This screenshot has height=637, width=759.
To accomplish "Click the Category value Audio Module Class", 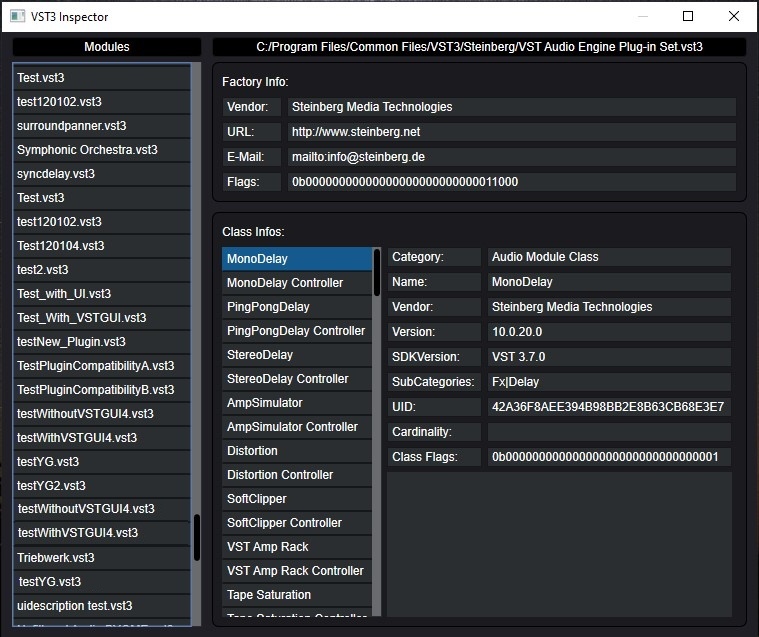I will [609, 257].
